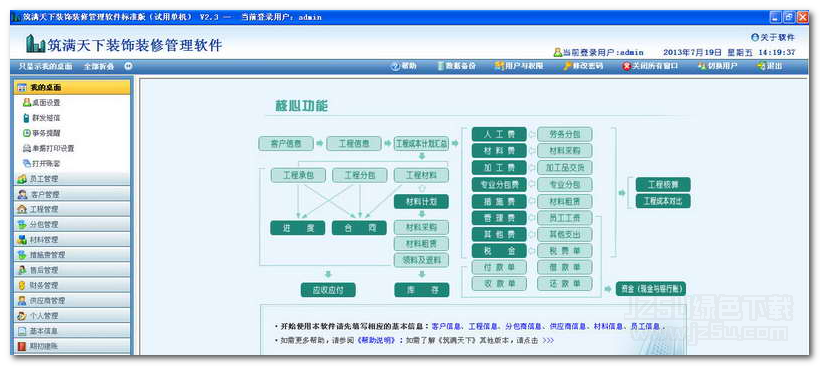Click 全部折叠 to collapse all panels
Screen dimensions: 820x366
99,66
